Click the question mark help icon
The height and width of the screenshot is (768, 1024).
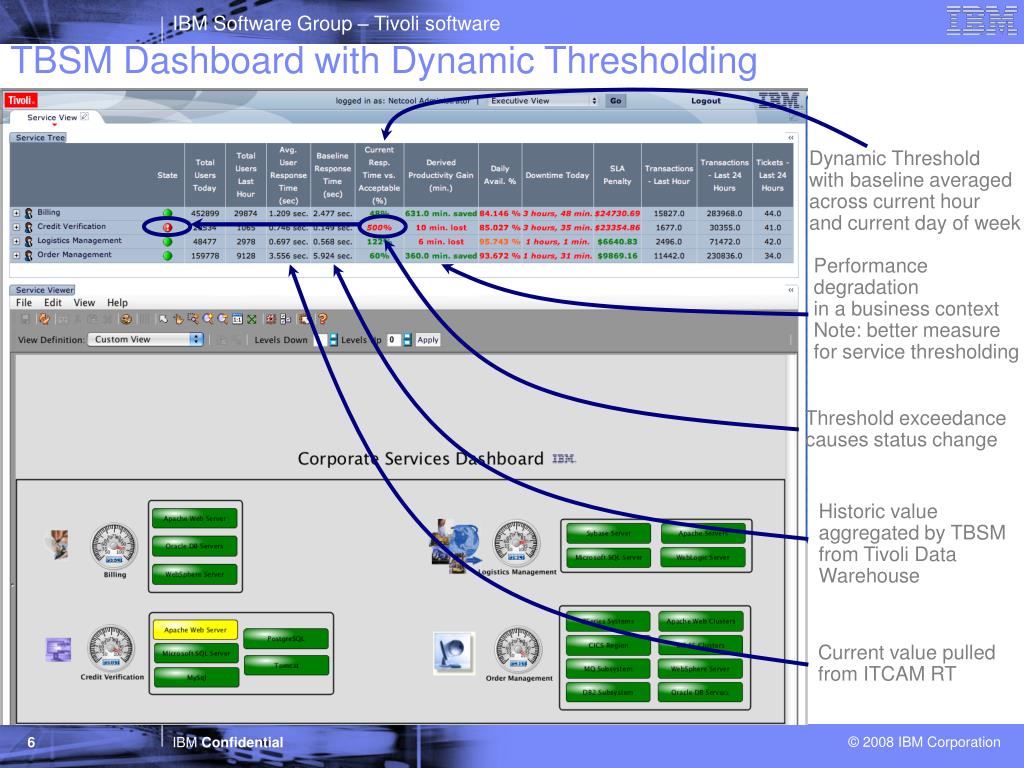tap(321, 319)
